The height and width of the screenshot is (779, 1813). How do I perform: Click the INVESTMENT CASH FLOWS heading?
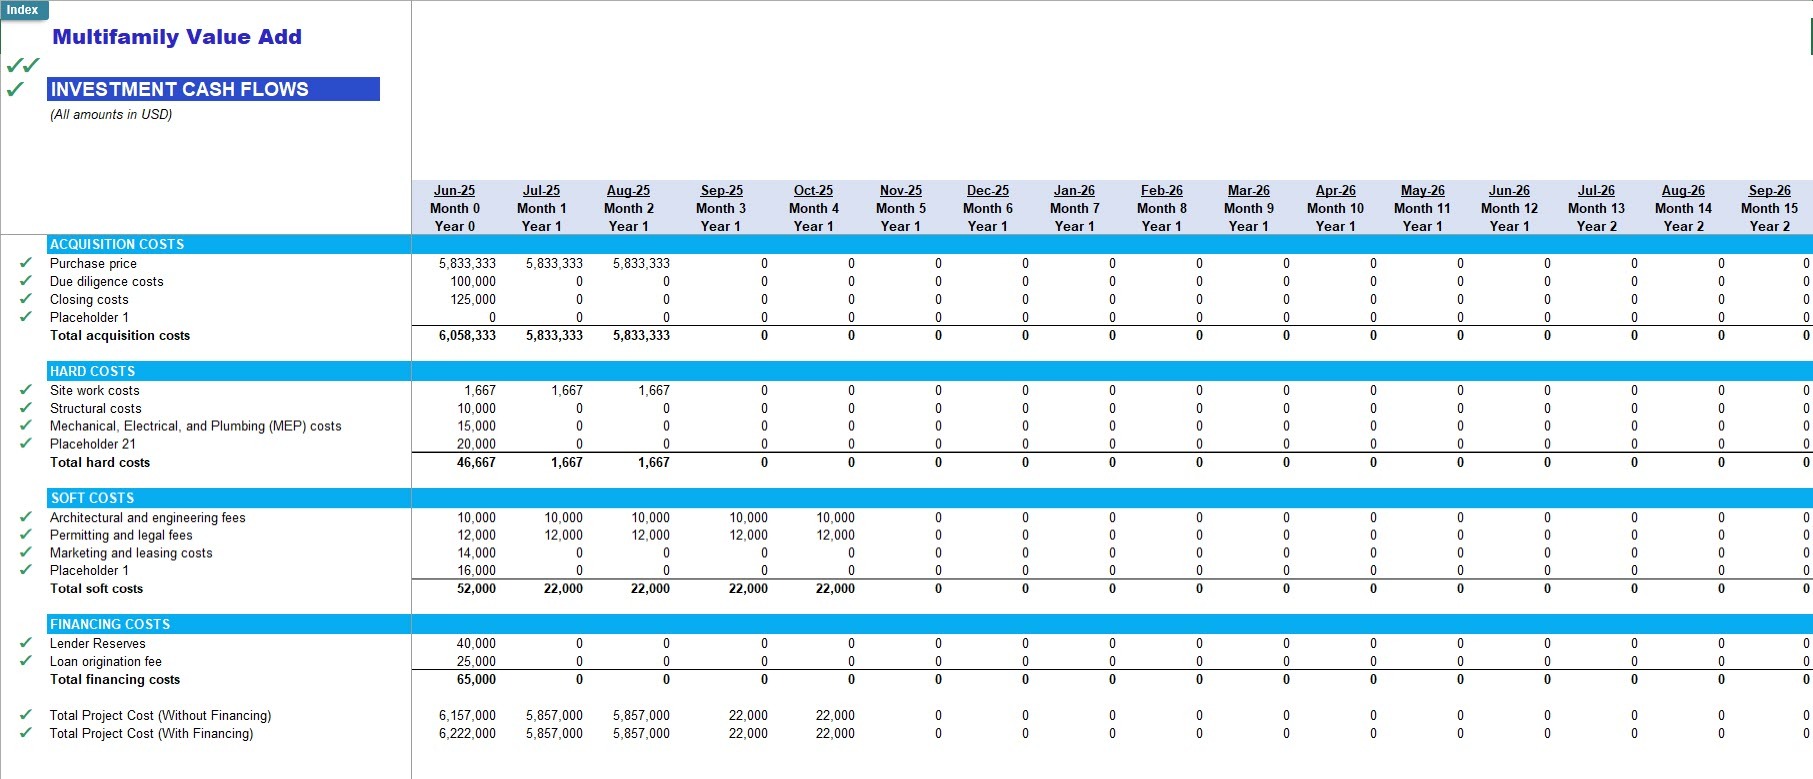(x=213, y=89)
